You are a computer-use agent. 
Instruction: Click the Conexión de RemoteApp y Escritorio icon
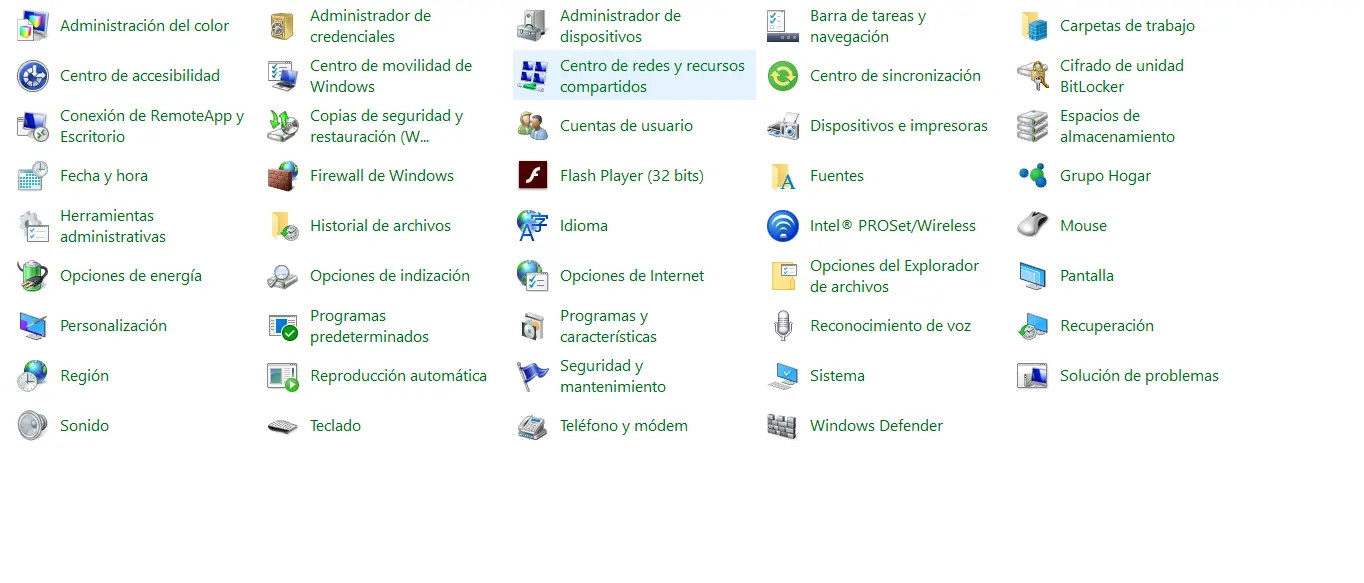[x=33, y=126]
